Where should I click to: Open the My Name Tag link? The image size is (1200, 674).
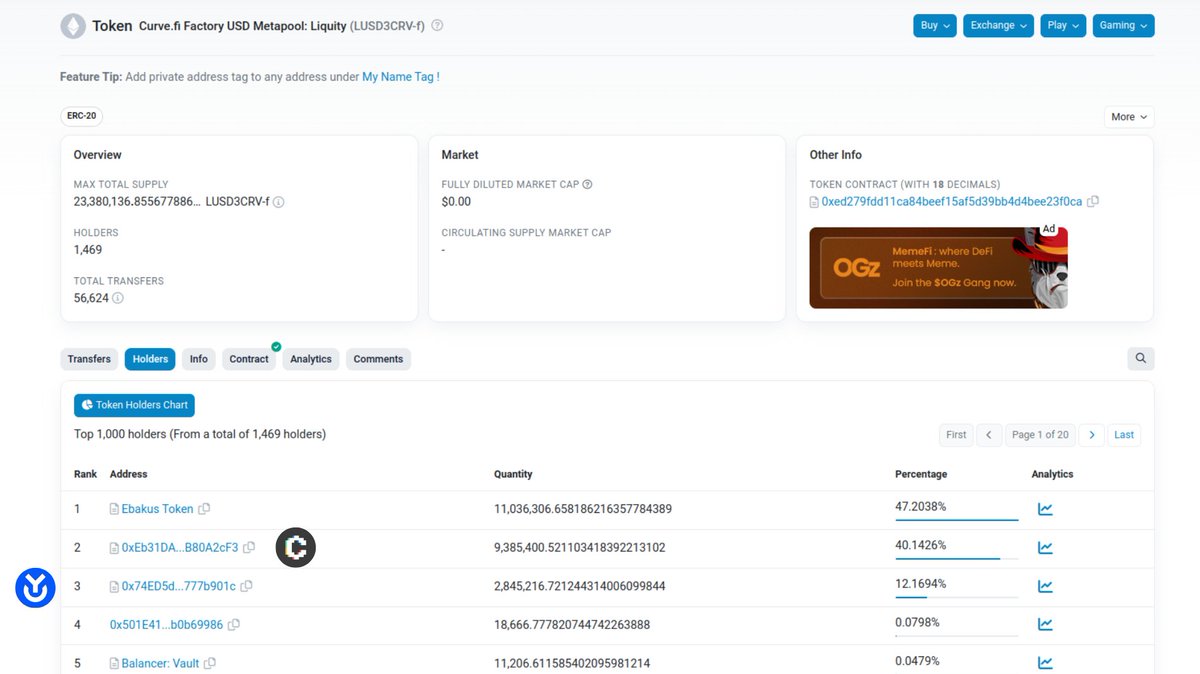click(x=401, y=77)
